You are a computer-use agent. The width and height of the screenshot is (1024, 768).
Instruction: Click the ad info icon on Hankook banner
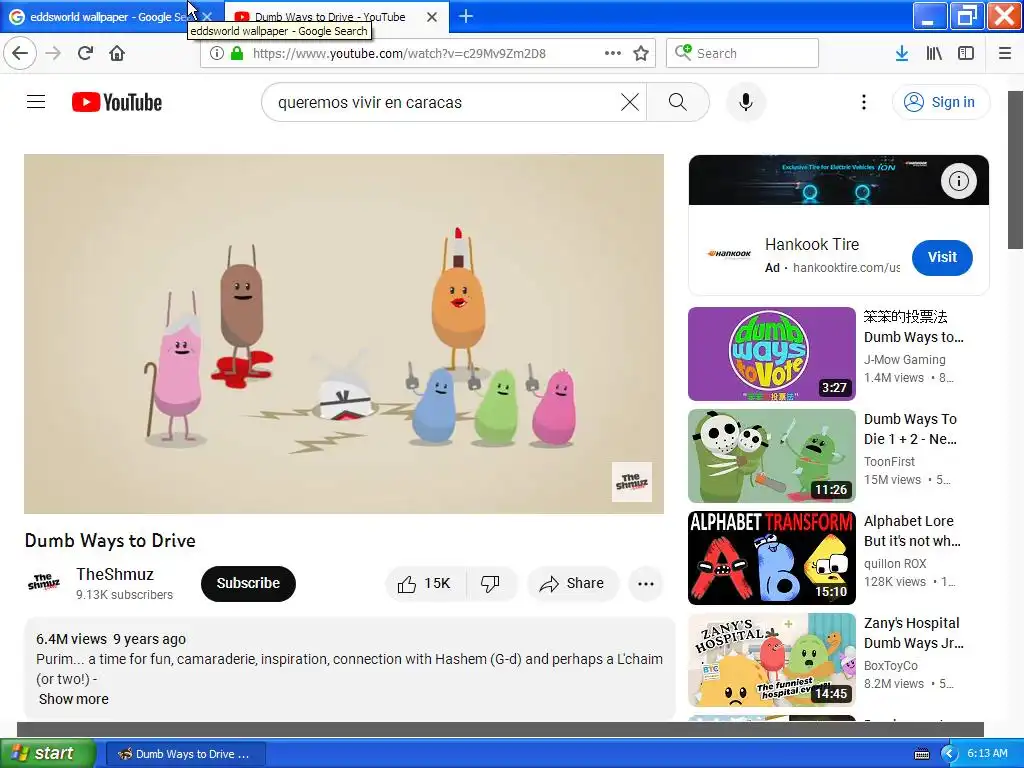click(x=958, y=181)
